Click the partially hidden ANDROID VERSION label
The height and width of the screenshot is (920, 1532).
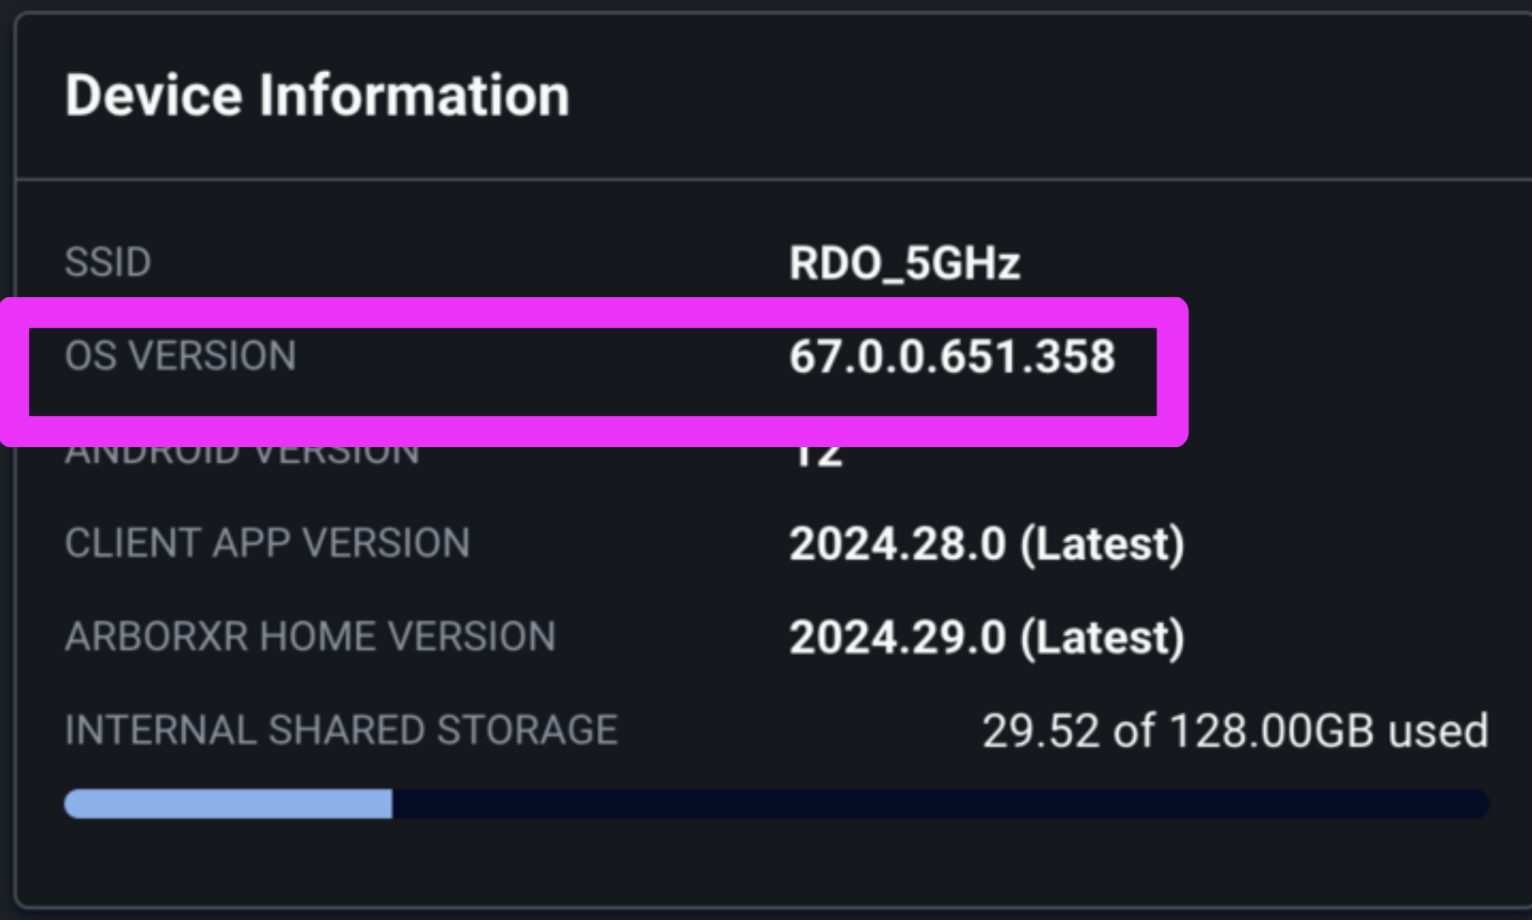[242, 456]
